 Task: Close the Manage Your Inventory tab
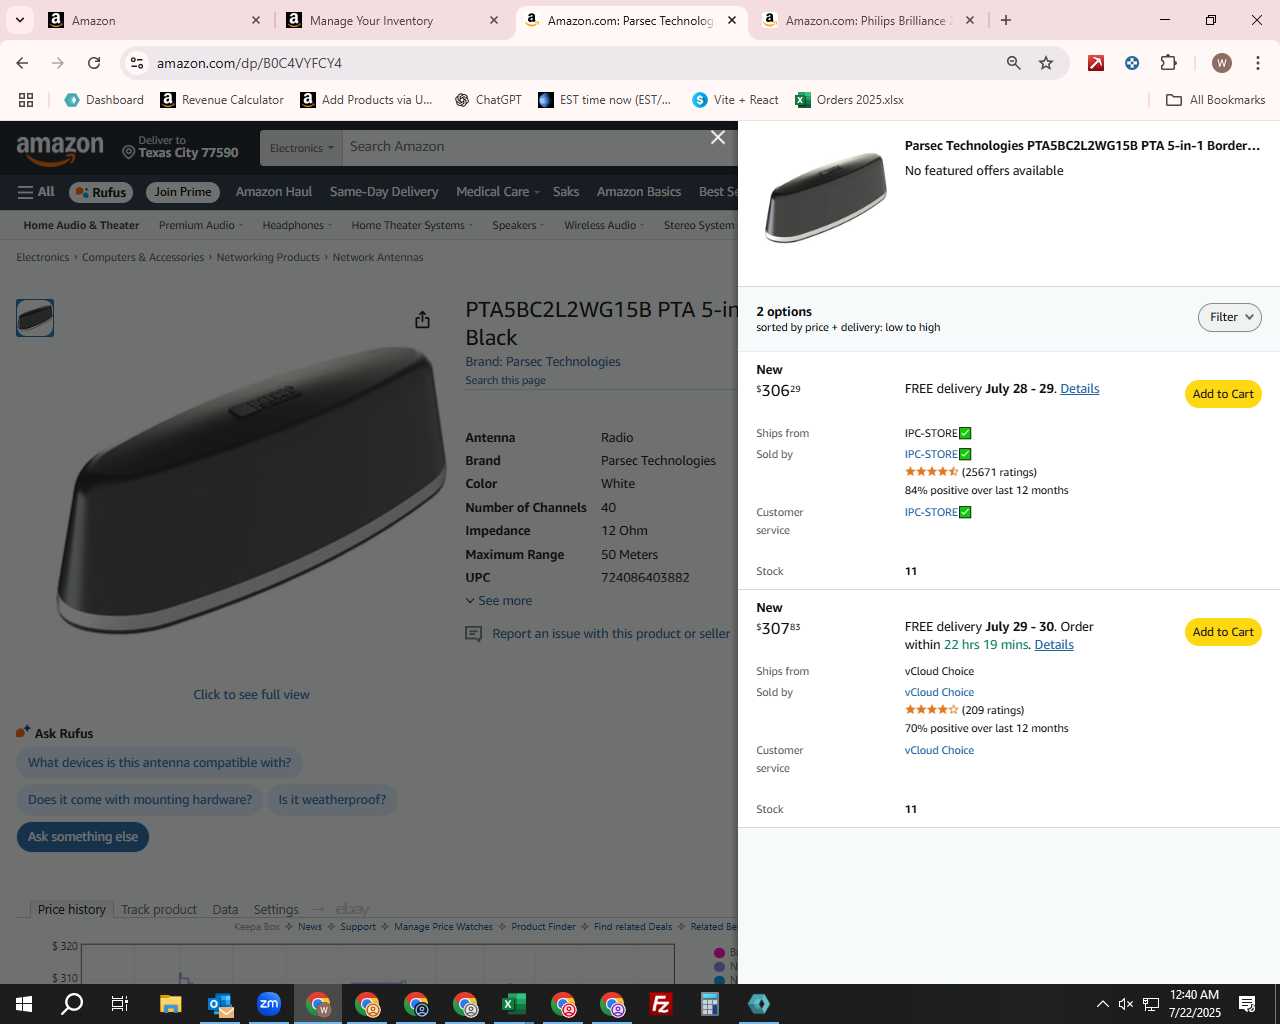click(x=493, y=20)
